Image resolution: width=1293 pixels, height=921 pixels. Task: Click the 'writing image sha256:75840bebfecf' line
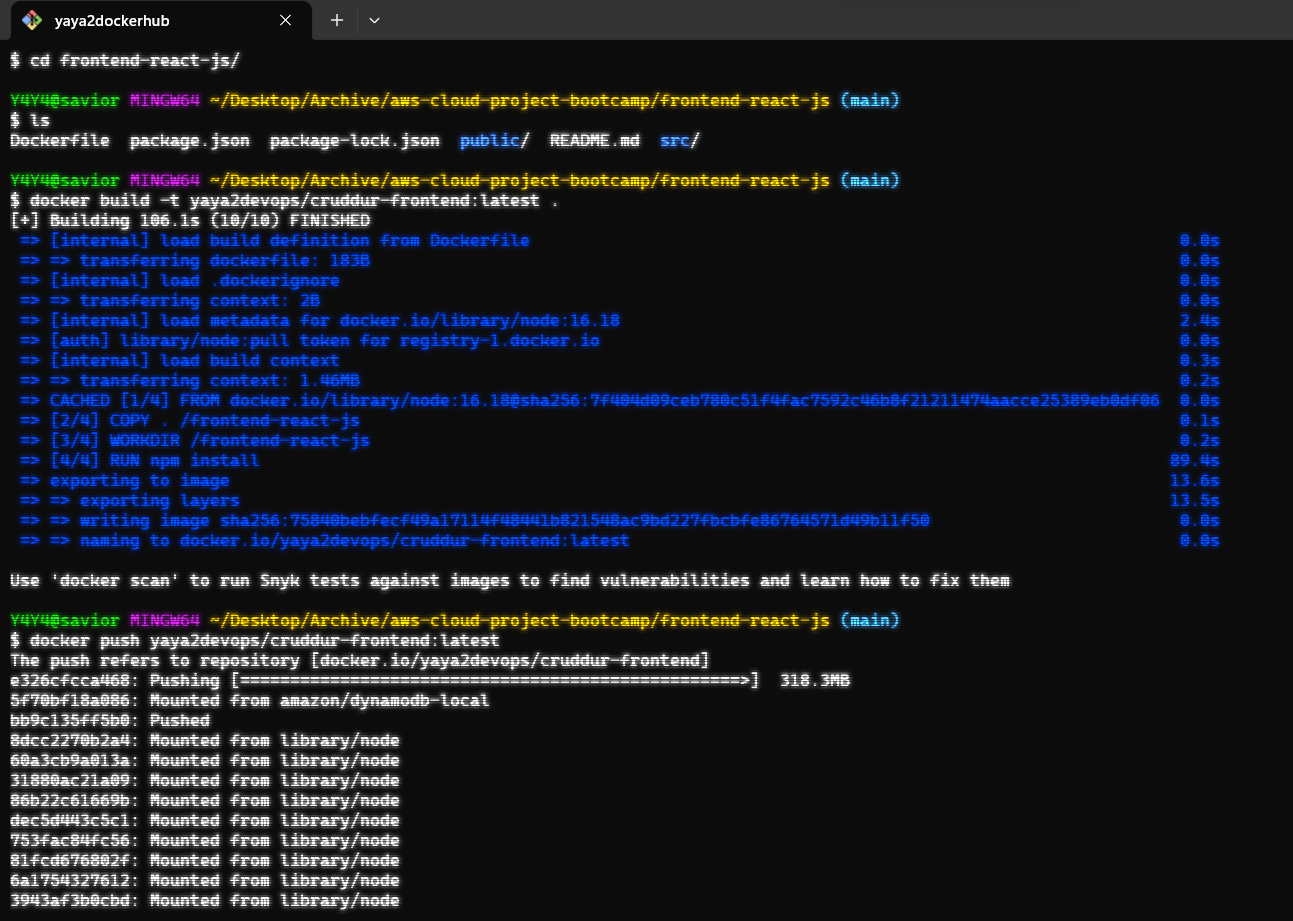pyautogui.click(x=475, y=520)
